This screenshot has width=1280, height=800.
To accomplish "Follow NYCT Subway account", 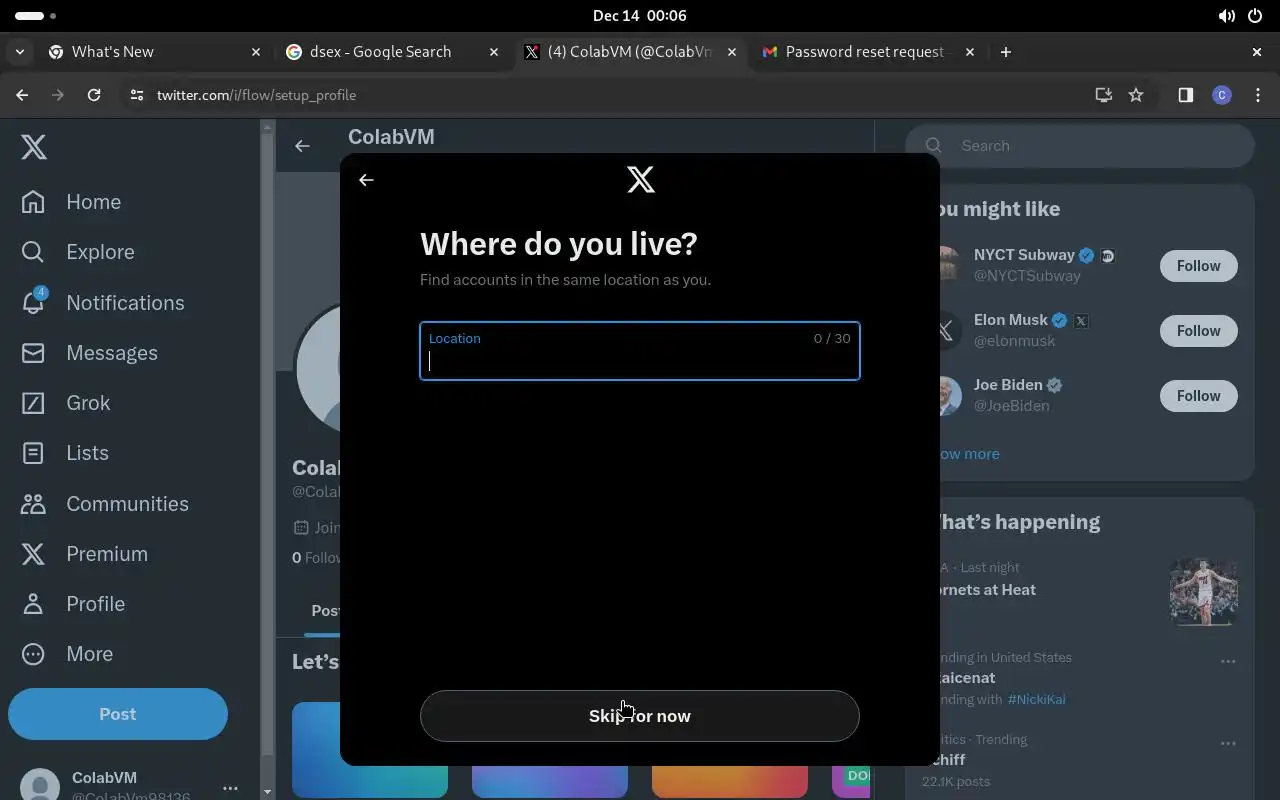I will click(1198, 266).
